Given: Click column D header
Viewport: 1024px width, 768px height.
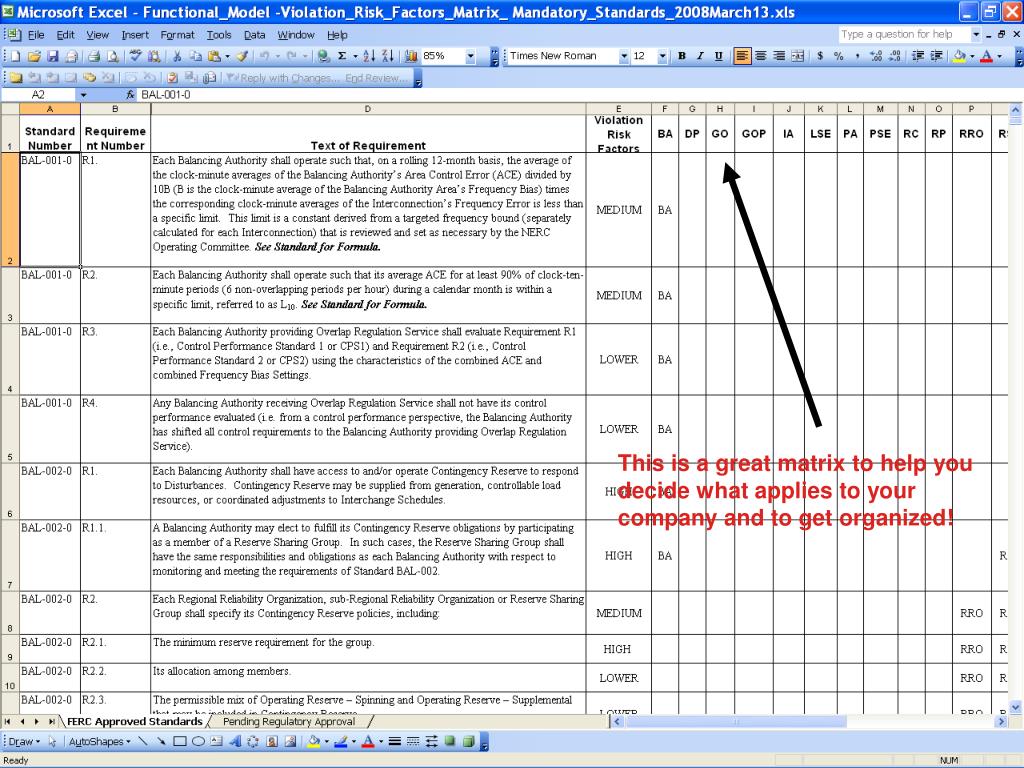Looking at the screenshot, I should (368, 109).
